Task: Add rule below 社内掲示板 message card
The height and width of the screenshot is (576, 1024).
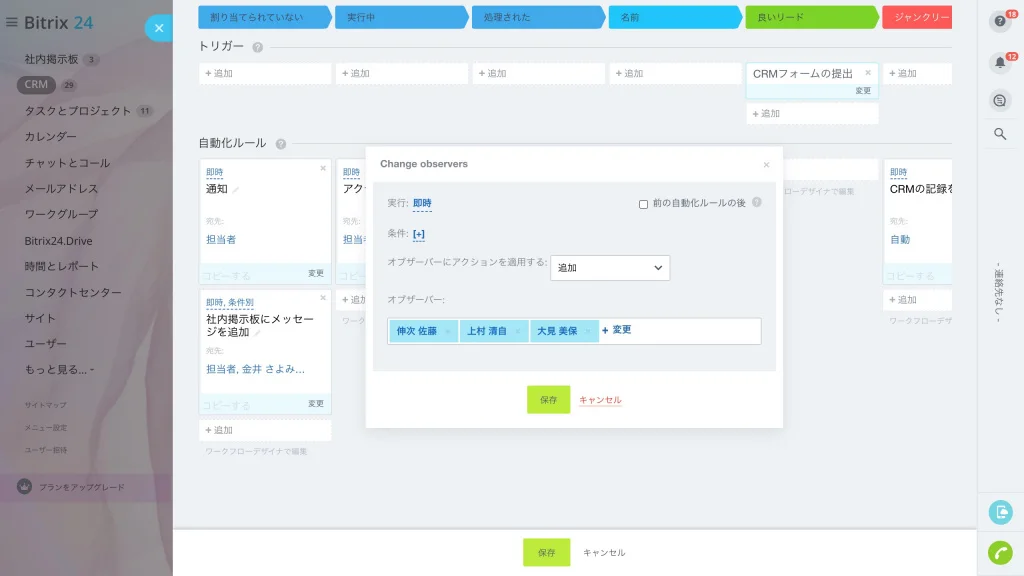Action: (x=264, y=430)
